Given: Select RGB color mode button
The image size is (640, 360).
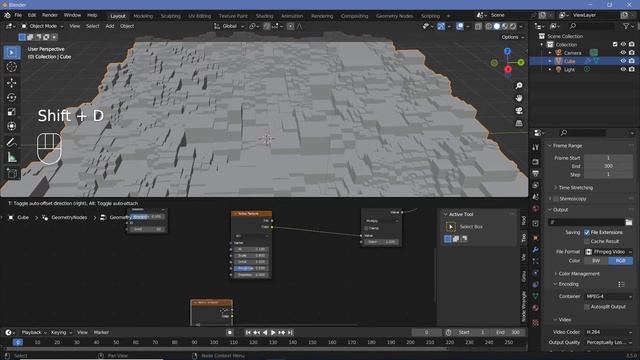Looking at the screenshot, I should tap(620, 261).
